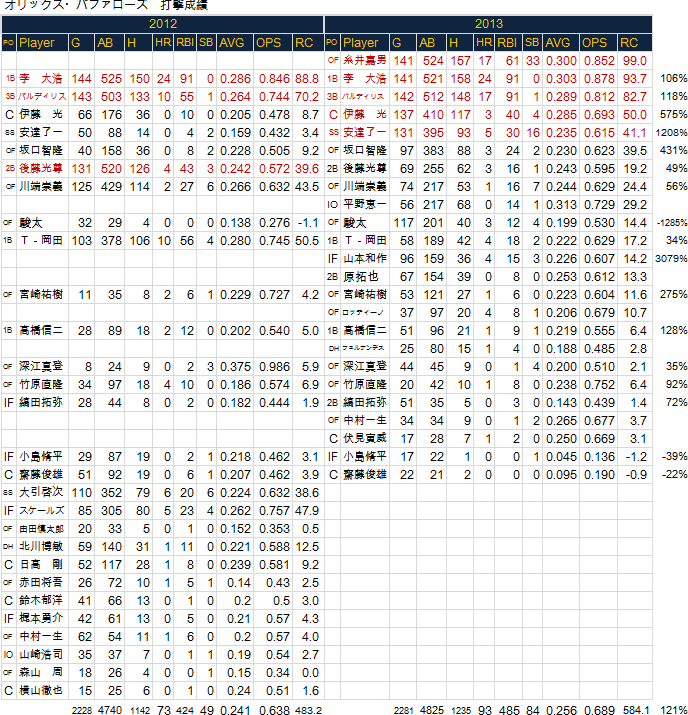Select 高橋信二 in the 2013 table
The width and height of the screenshot is (688, 715).
point(365,331)
